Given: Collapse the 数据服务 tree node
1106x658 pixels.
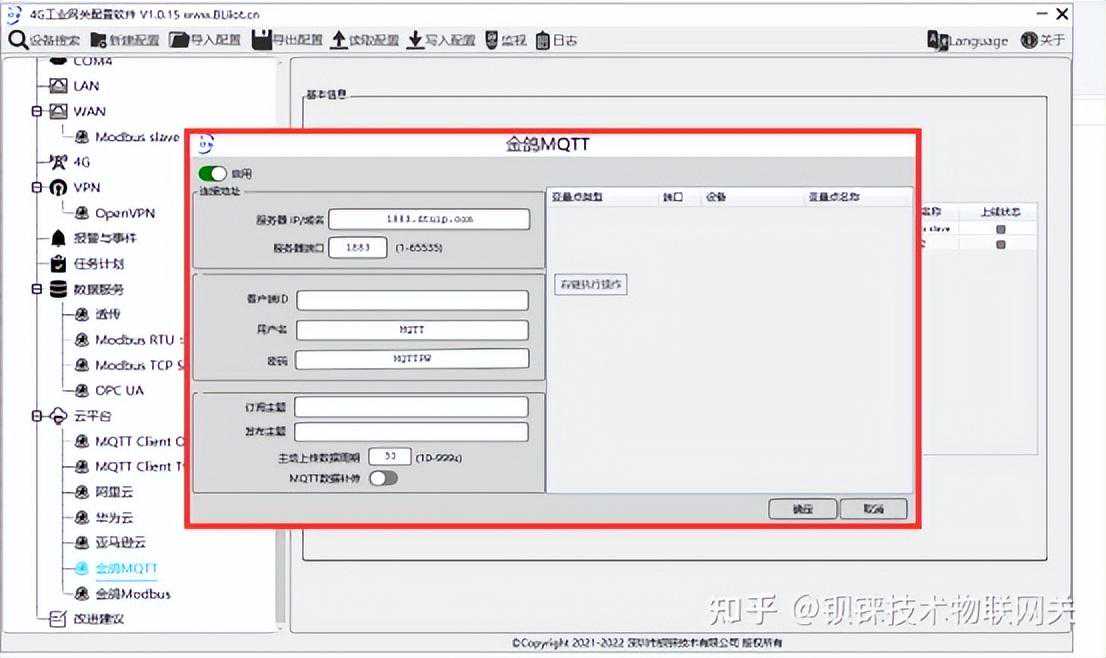Looking at the screenshot, I should coord(37,289).
